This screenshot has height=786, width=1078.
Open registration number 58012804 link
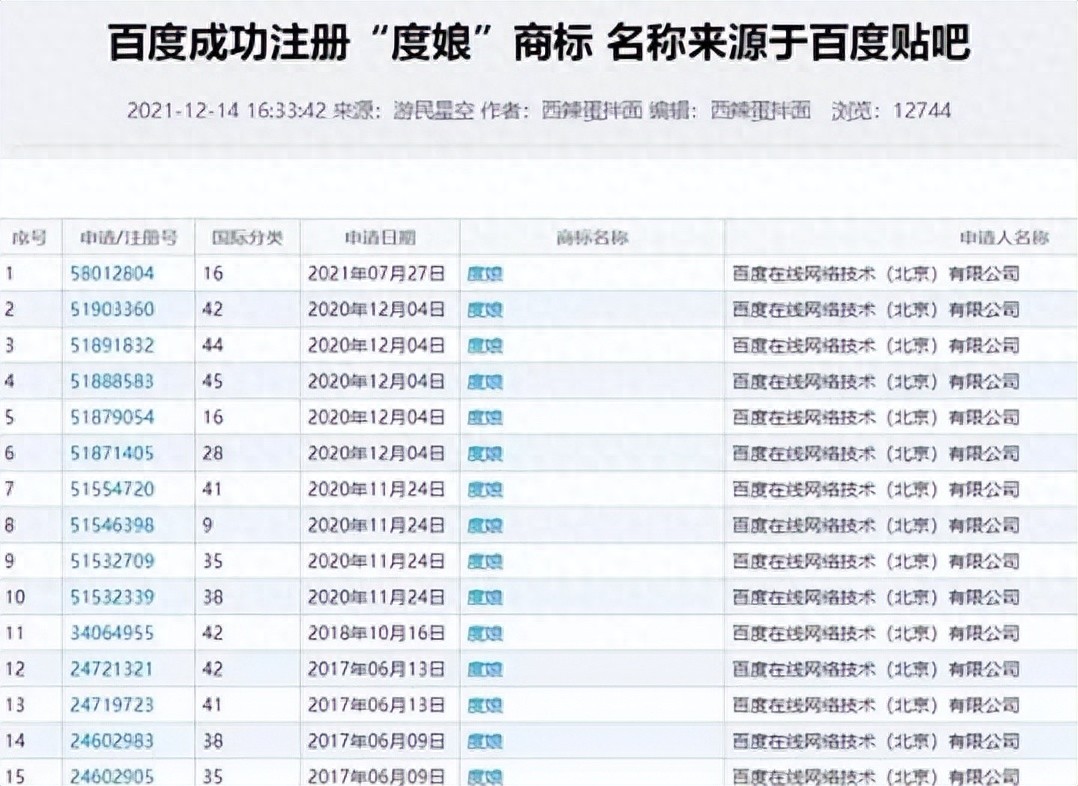(x=112, y=273)
